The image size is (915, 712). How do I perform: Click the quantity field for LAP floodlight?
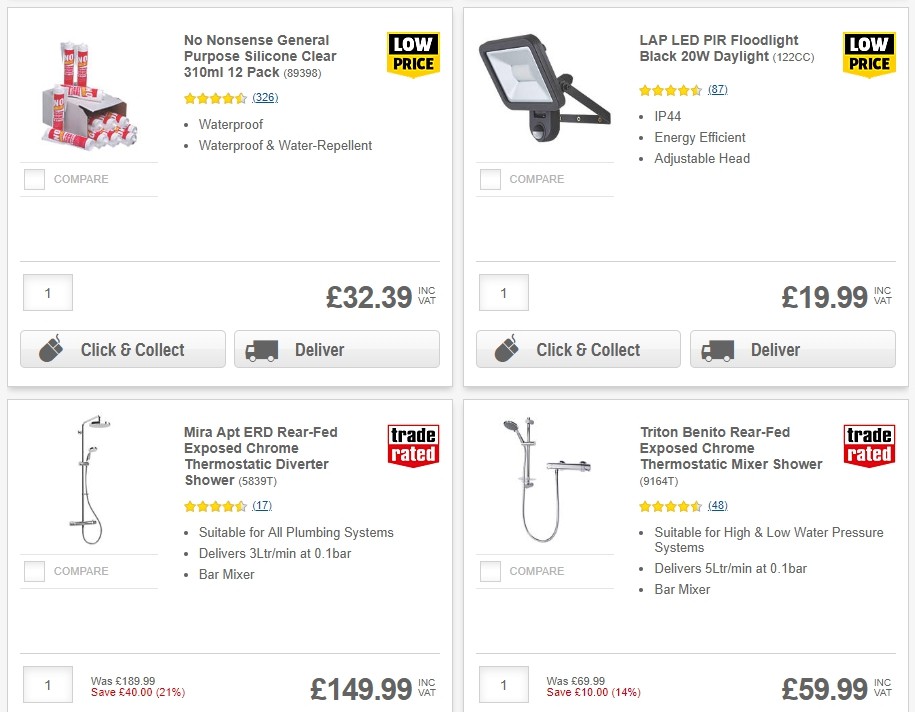pos(503,293)
